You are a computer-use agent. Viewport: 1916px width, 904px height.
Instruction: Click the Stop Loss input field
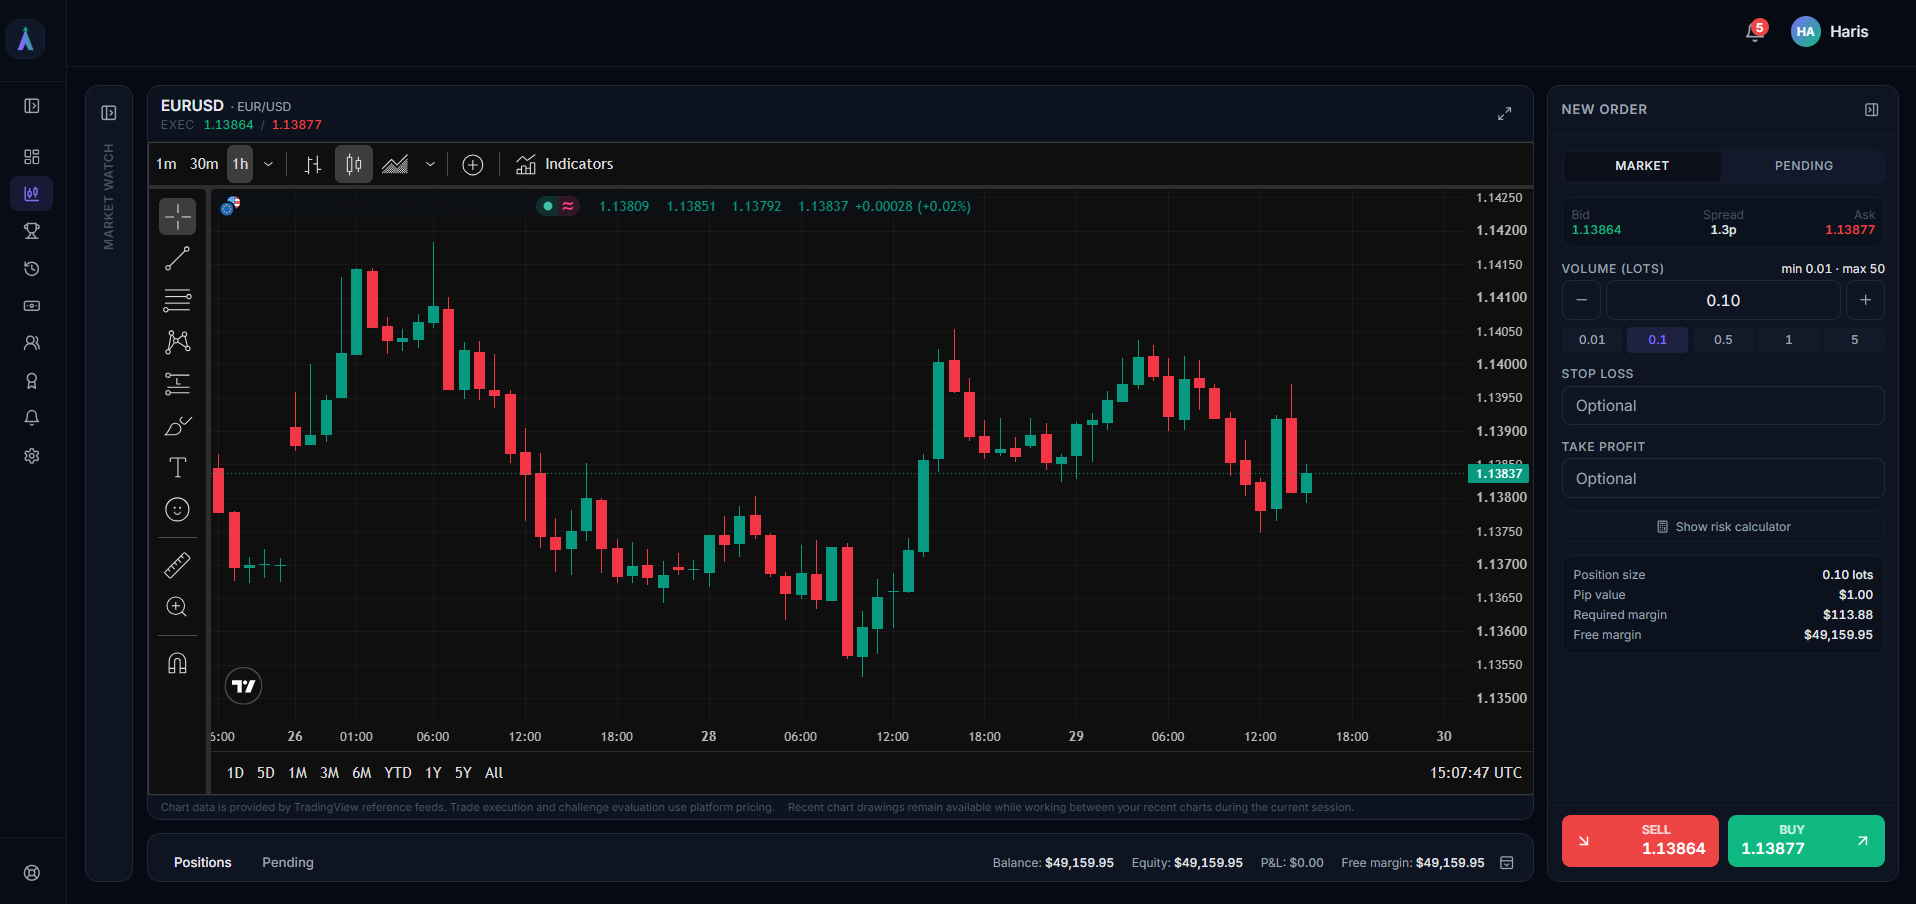coord(1723,406)
